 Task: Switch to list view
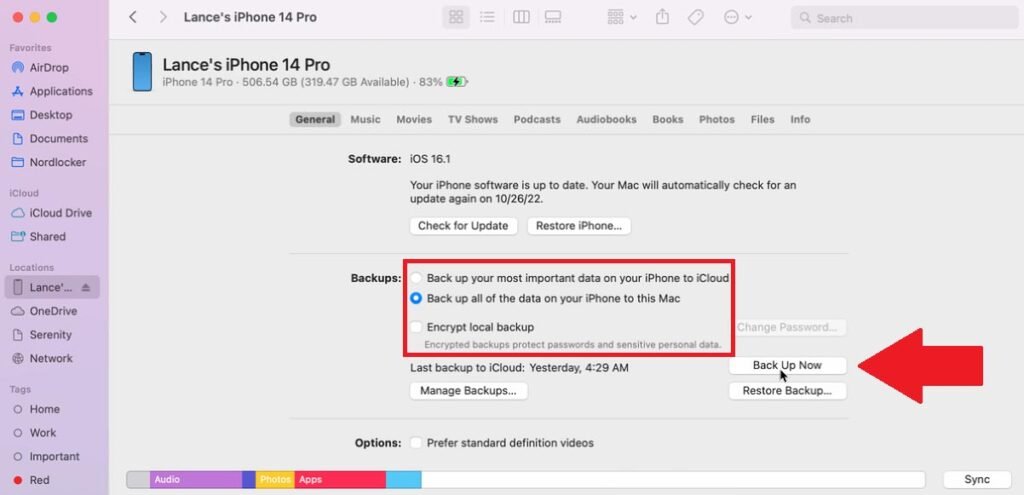click(487, 18)
